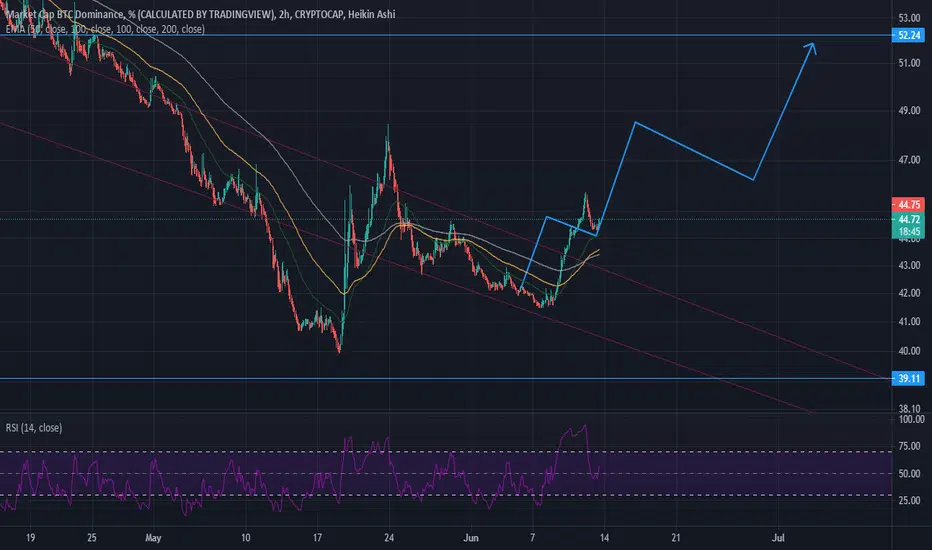Click the RSI 75.00 scale value
The height and width of the screenshot is (550, 932).
(x=909, y=446)
